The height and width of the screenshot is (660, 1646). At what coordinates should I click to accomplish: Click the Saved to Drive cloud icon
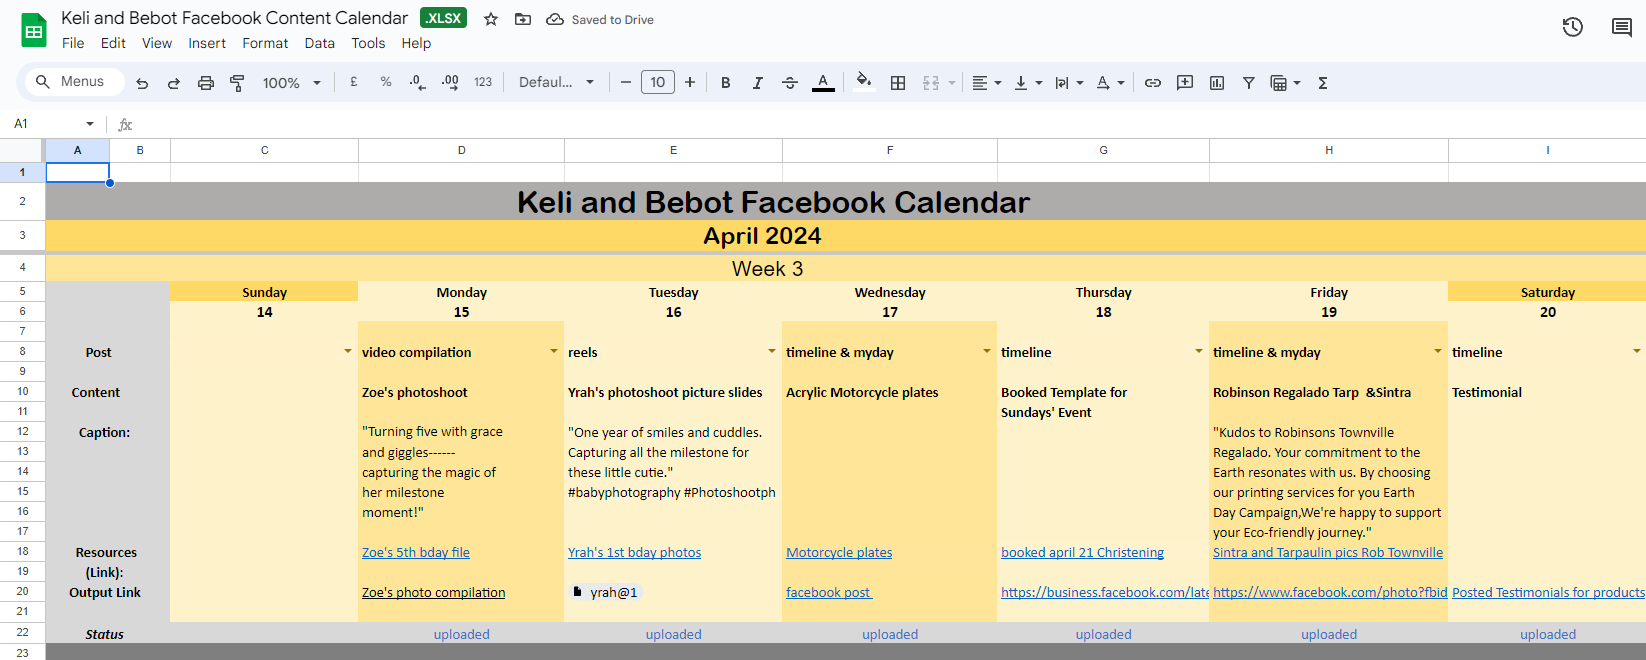555,19
